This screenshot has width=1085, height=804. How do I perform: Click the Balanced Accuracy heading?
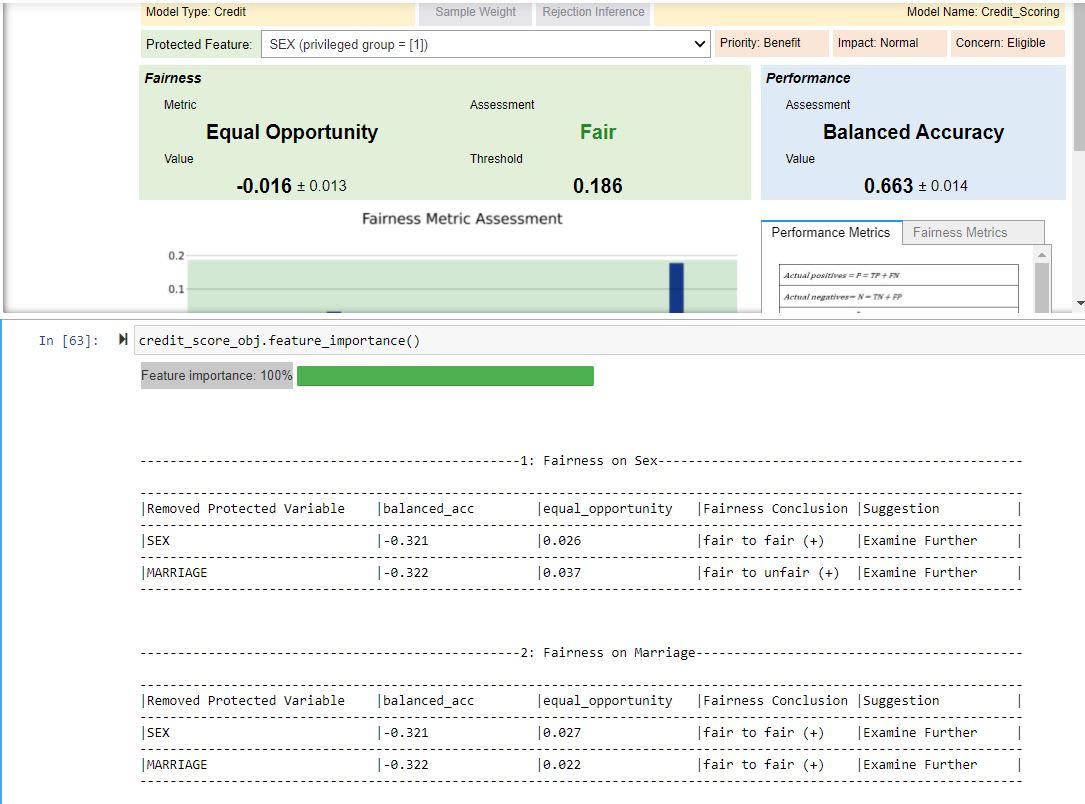[x=913, y=131]
